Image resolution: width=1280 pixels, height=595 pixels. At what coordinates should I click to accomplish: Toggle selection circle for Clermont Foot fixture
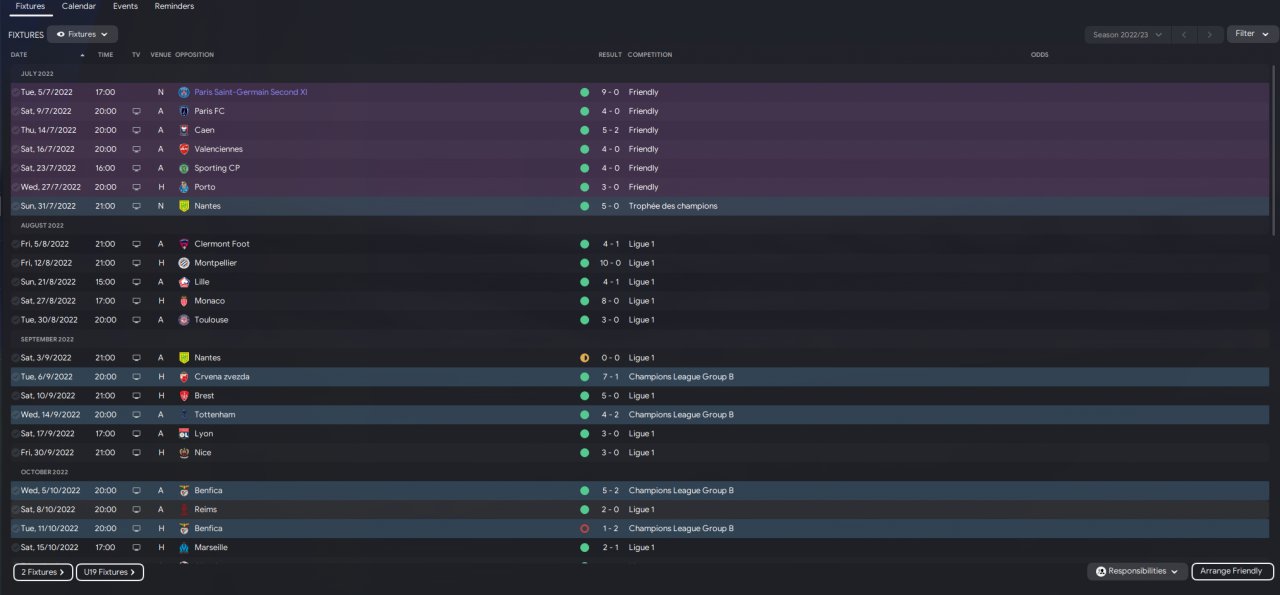[x=15, y=244]
